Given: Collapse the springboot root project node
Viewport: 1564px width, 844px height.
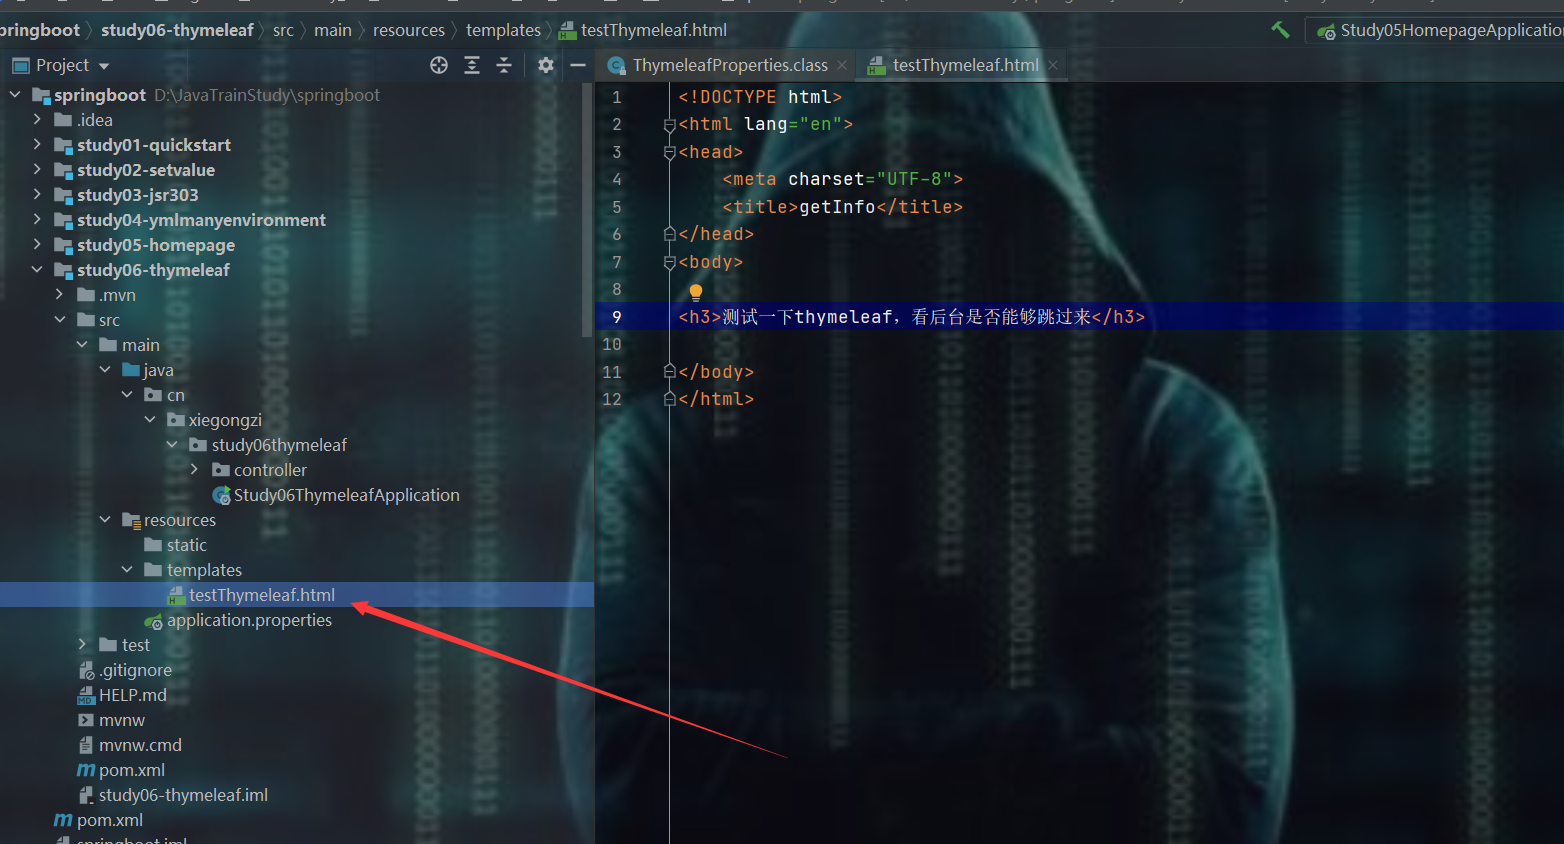Looking at the screenshot, I should click(x=15, y=95).
